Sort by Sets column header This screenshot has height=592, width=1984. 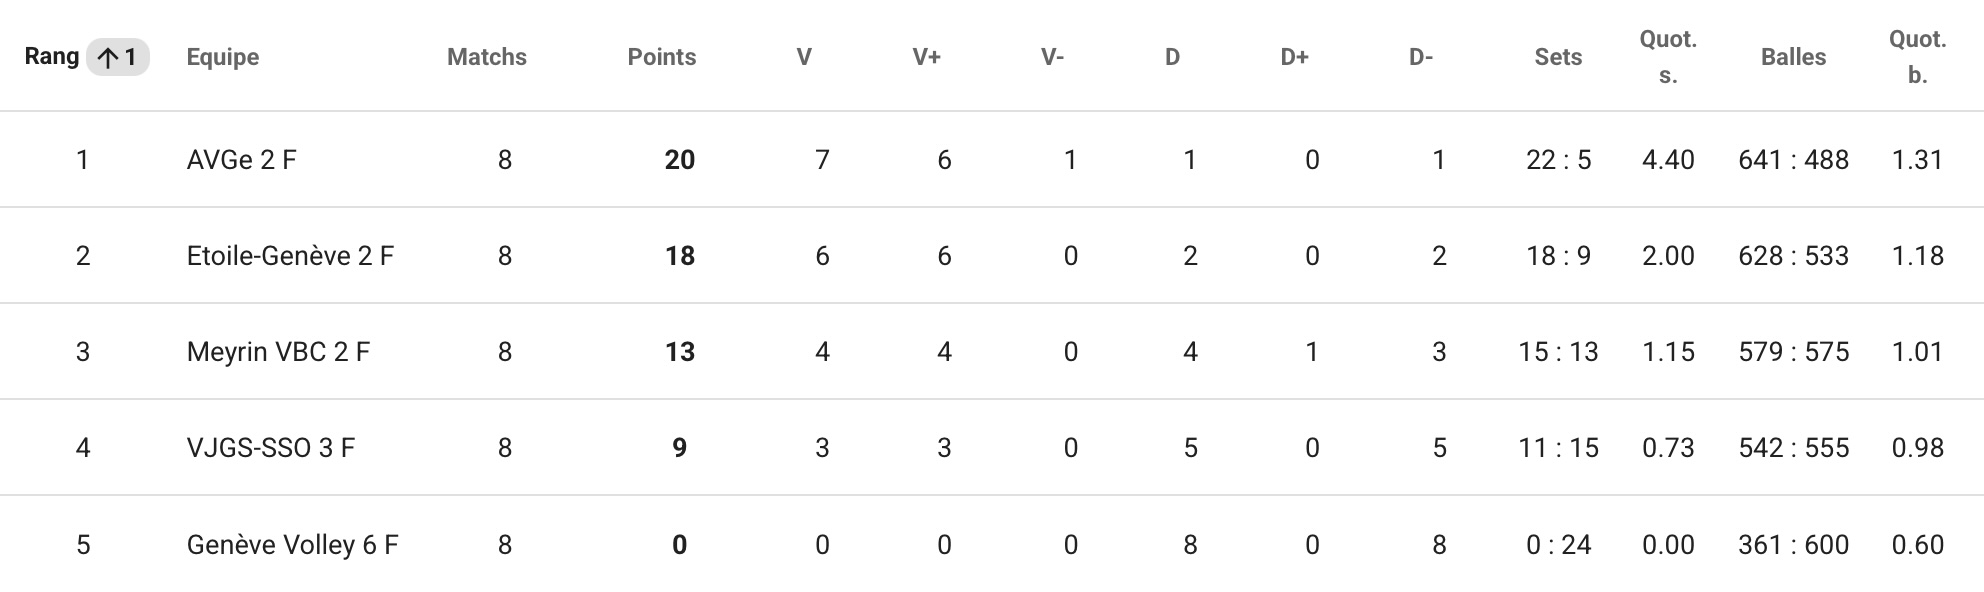pos(1559,57)
